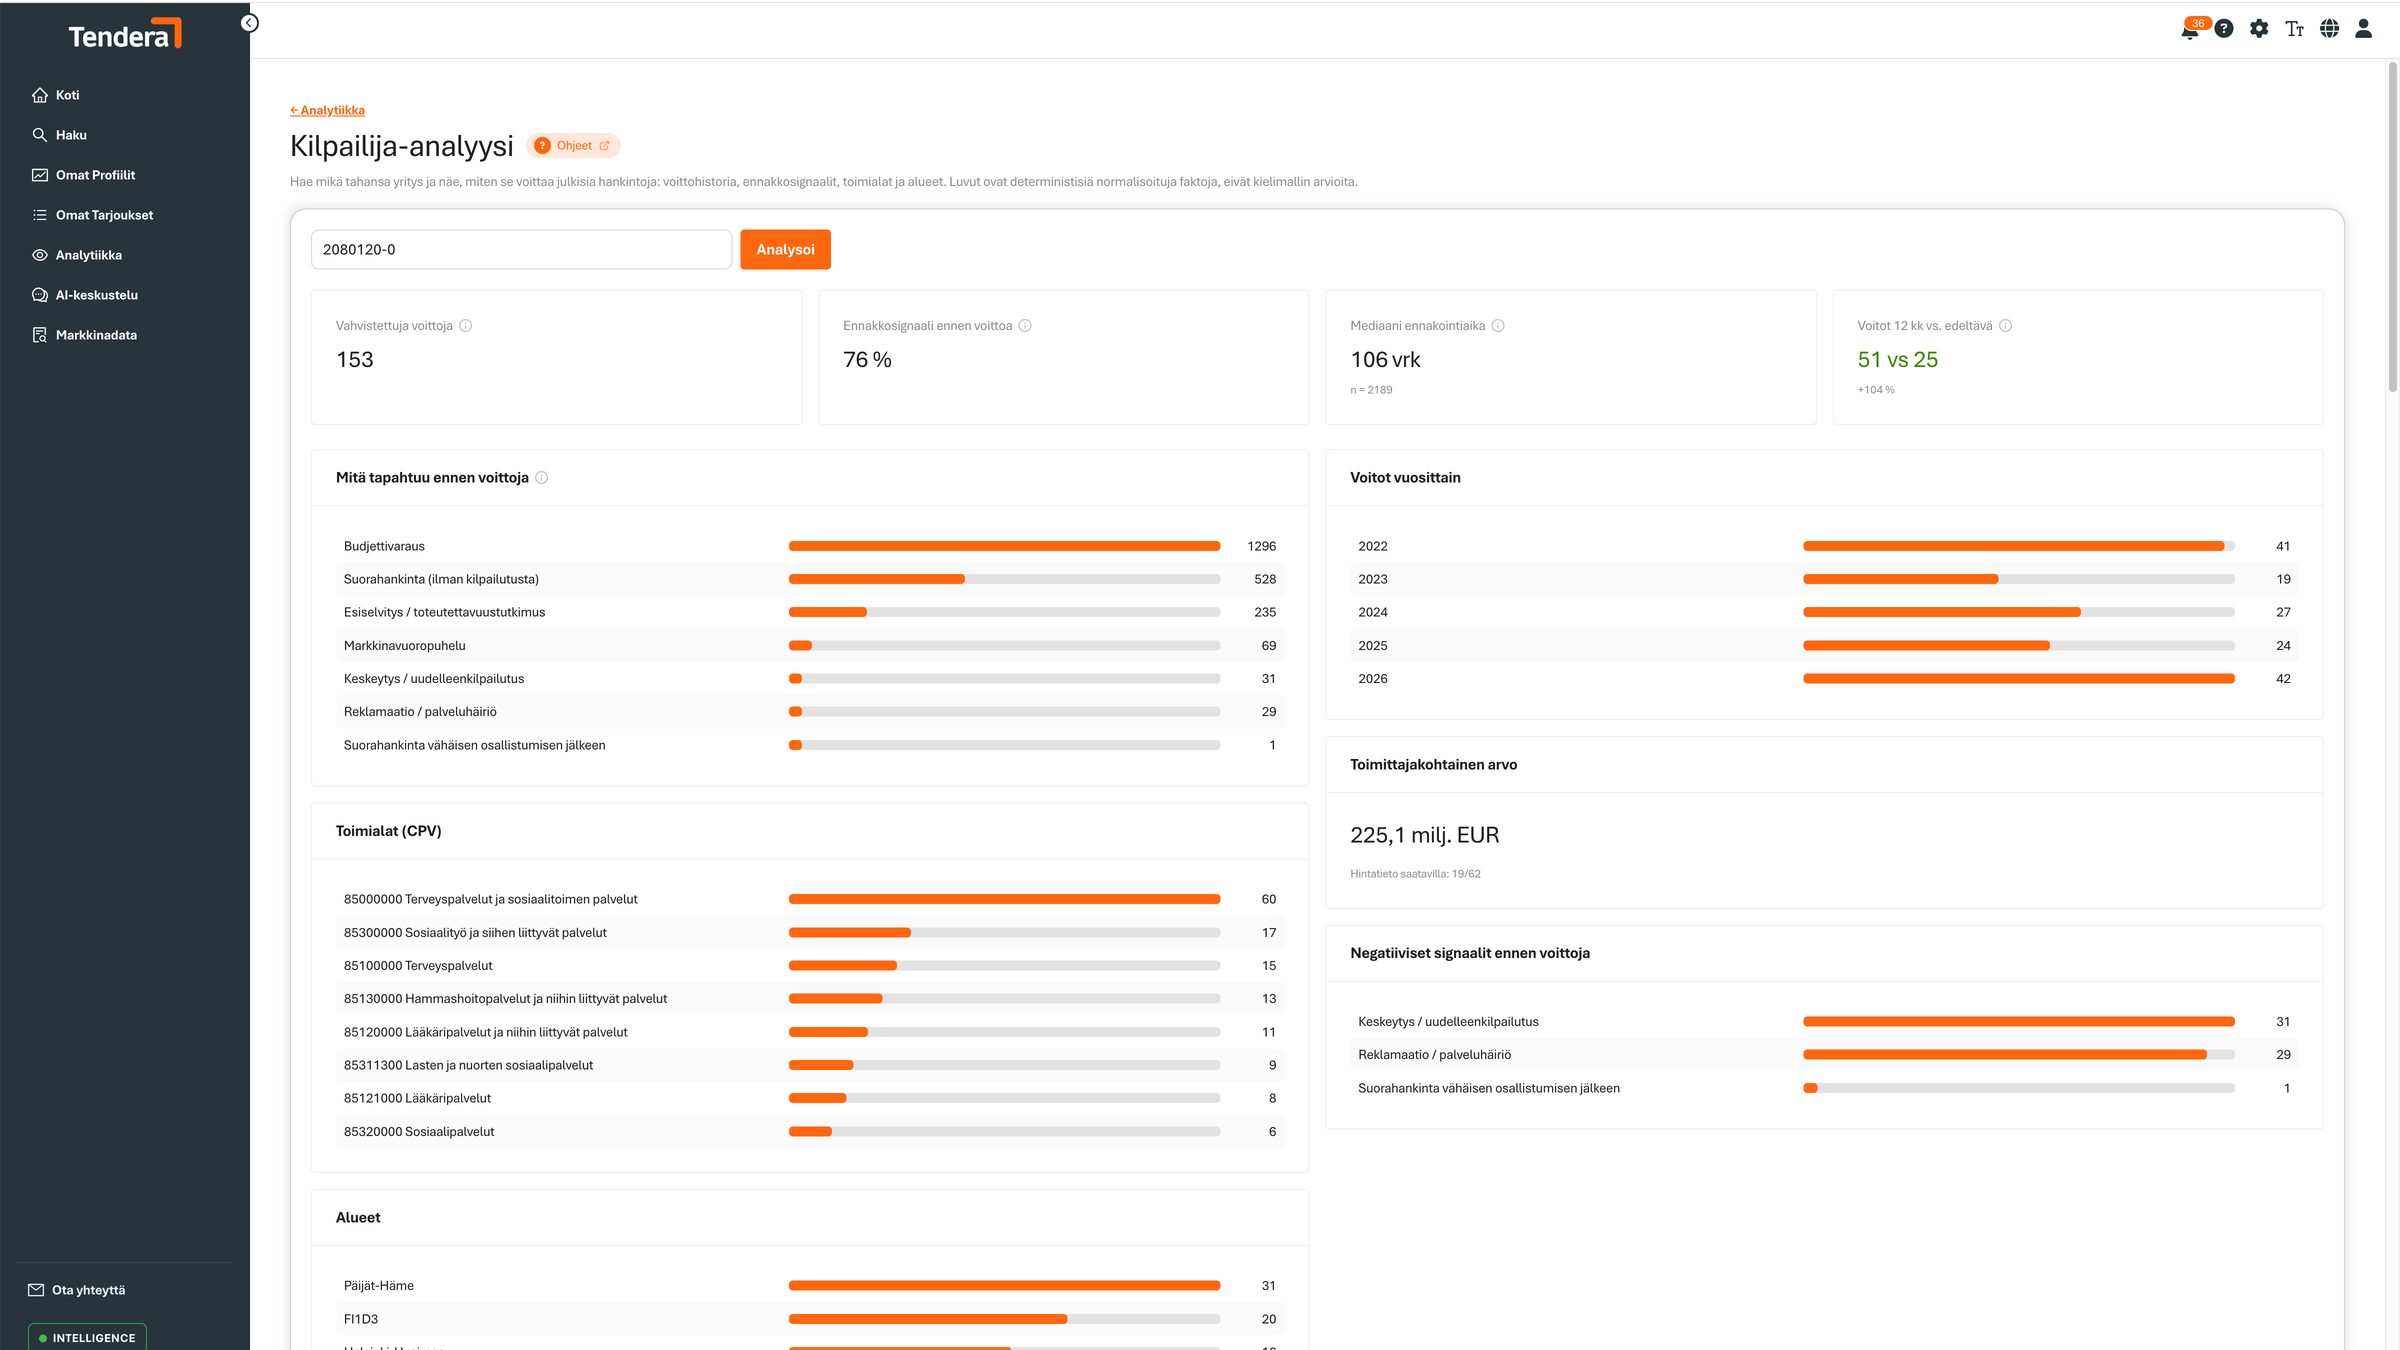The image size is (2400, 1350).
Task: Open the language globe menu
Action: click(x=2329, y=29)
